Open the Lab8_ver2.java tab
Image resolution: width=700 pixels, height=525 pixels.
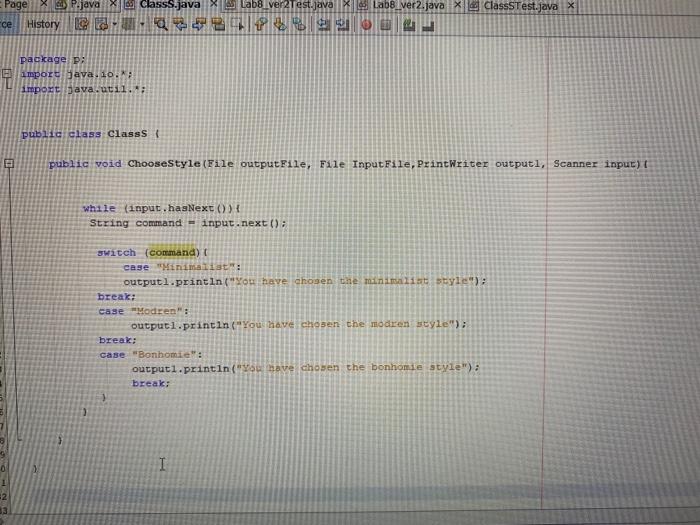pos(408,5)
